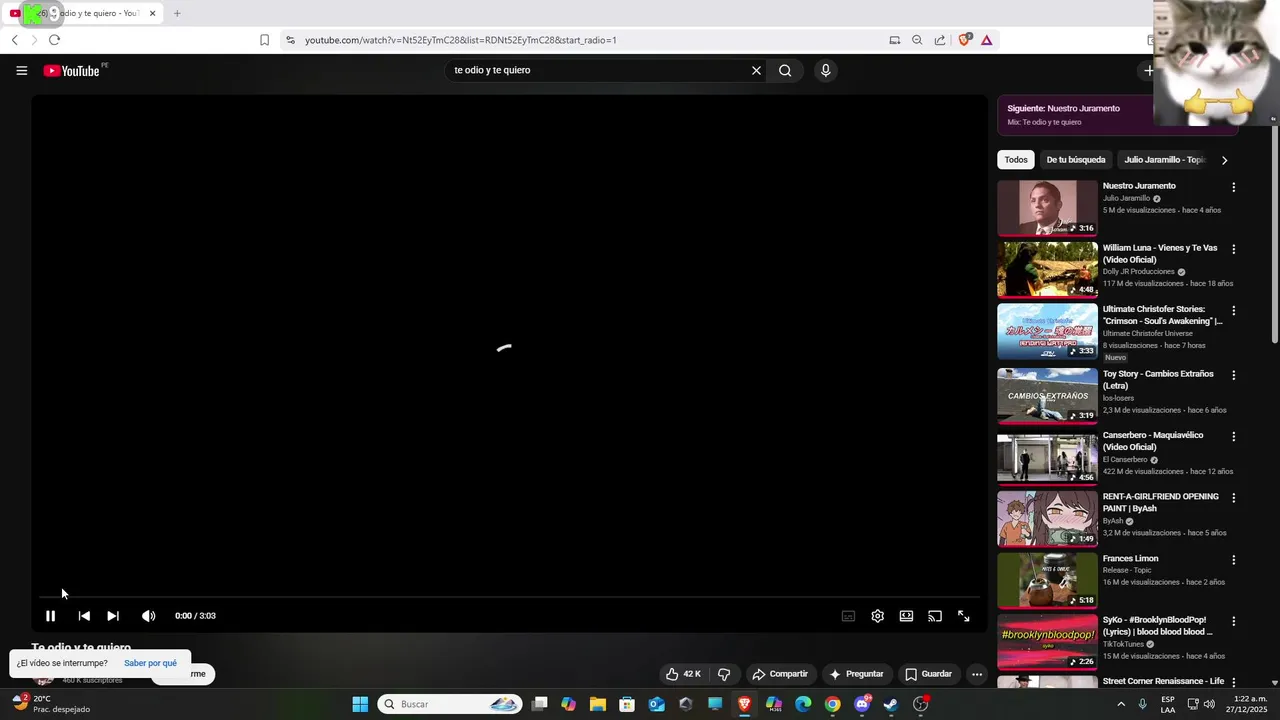
Task: Click 'Frances Limon' video title
Action: coord(1131,559)
